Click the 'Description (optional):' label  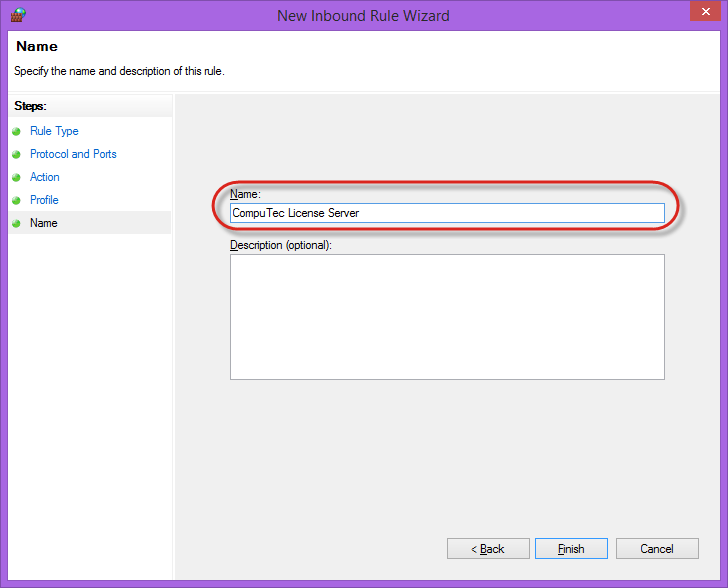click(281, 245)
